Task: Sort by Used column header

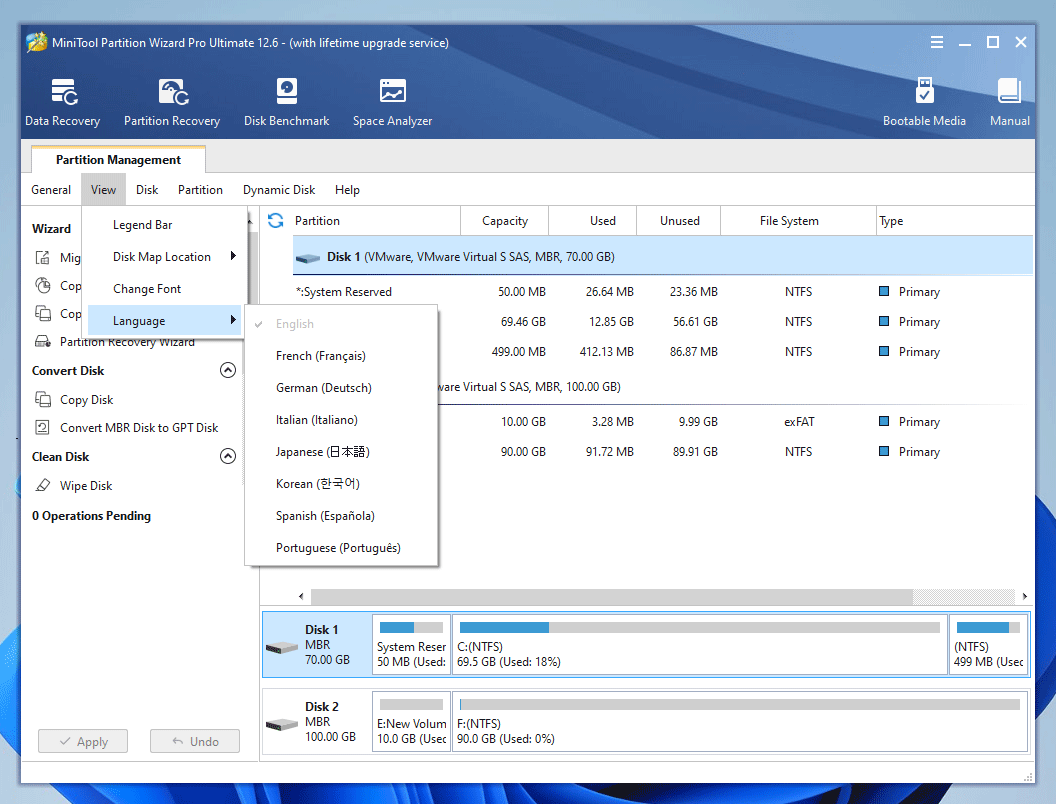Action: [x=593, y=221]
